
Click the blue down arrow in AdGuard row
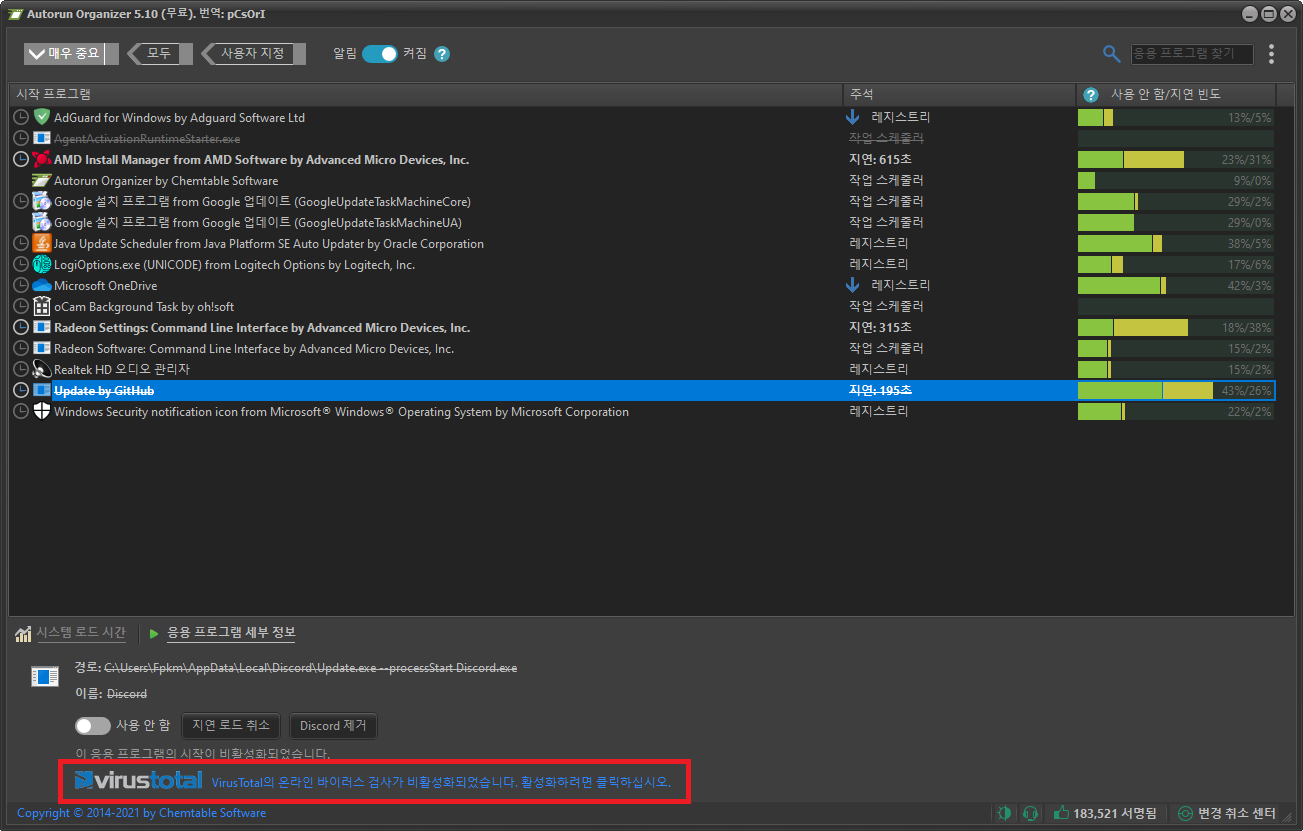click(853, 117)
